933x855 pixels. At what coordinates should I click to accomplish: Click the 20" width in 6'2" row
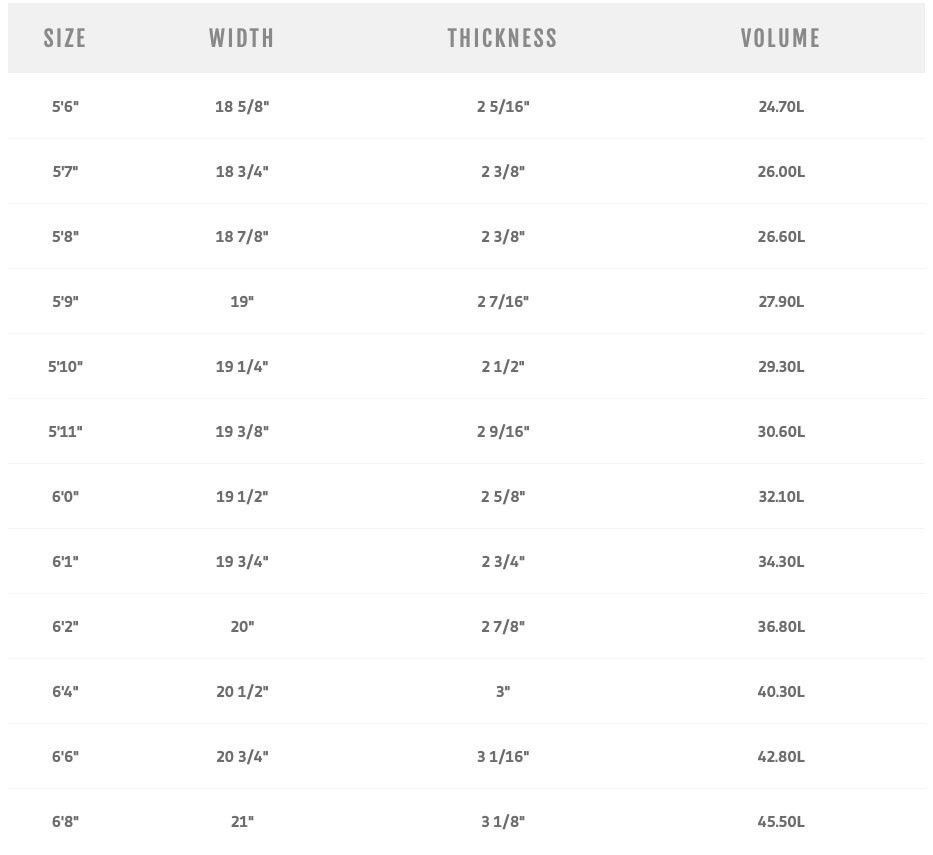242,626
